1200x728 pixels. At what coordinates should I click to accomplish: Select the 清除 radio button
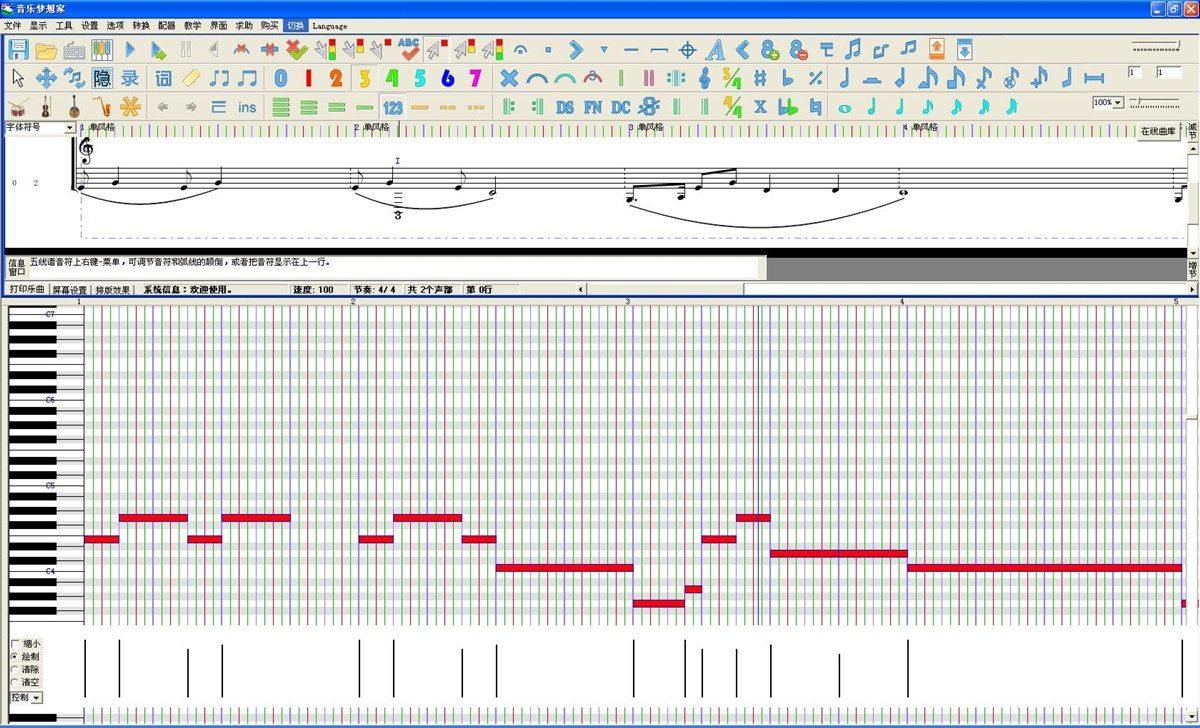(15, 669)
